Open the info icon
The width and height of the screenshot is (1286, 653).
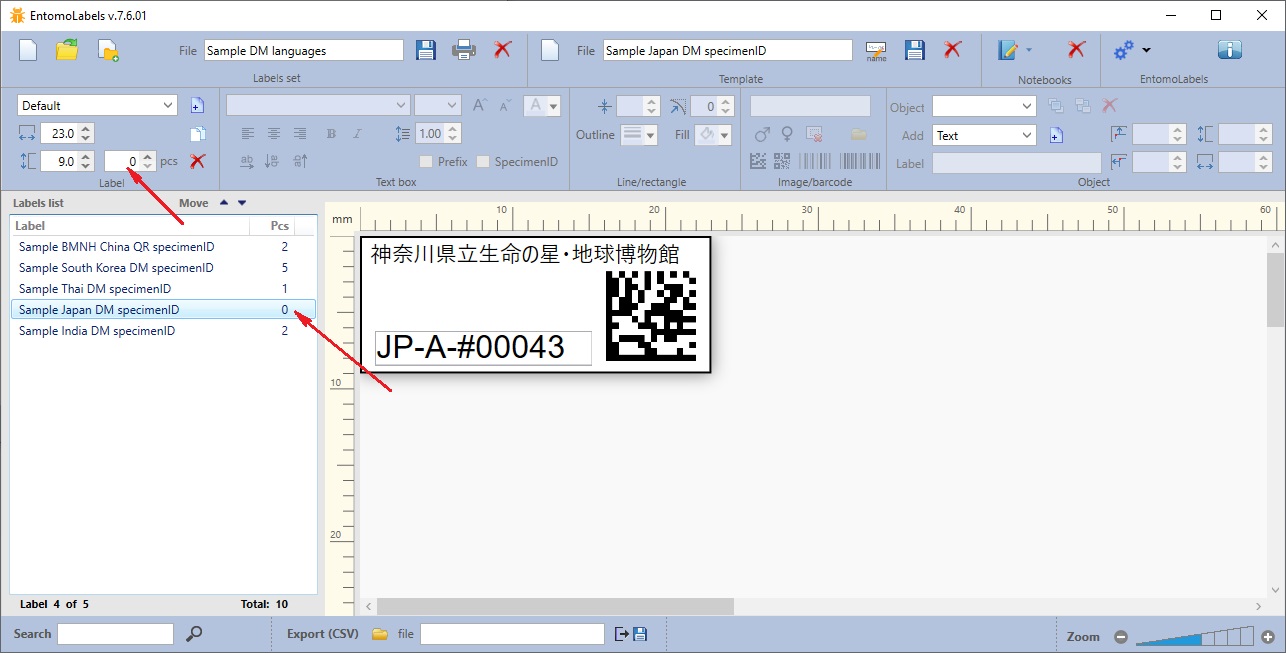(x=1229, y=50)
